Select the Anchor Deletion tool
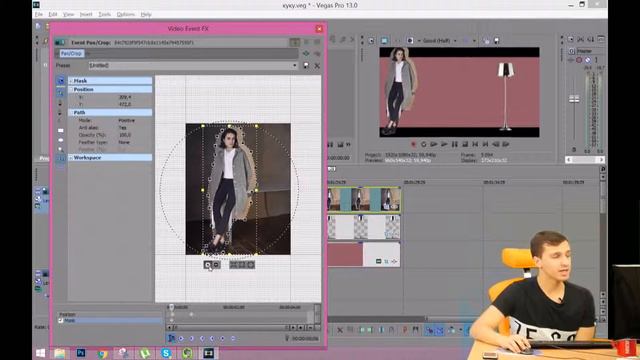 60,112
